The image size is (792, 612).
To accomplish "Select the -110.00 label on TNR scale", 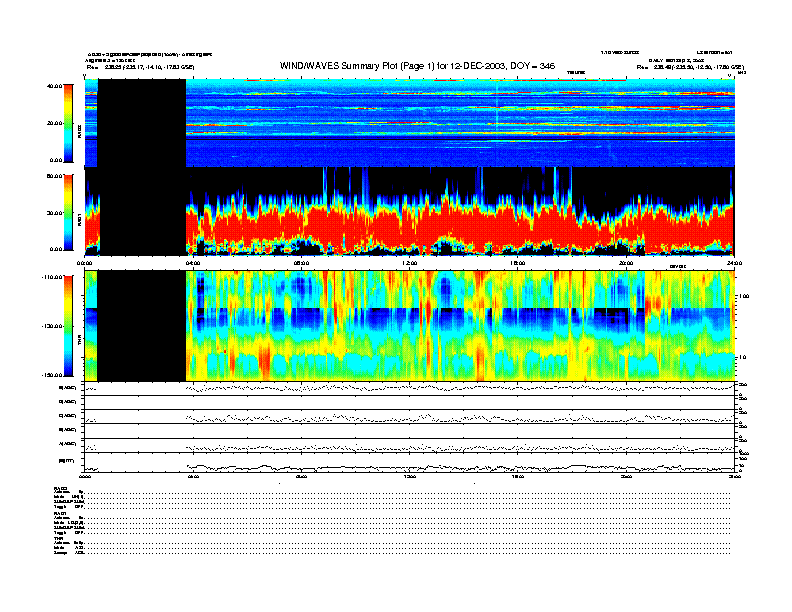I will click(52, 277).
